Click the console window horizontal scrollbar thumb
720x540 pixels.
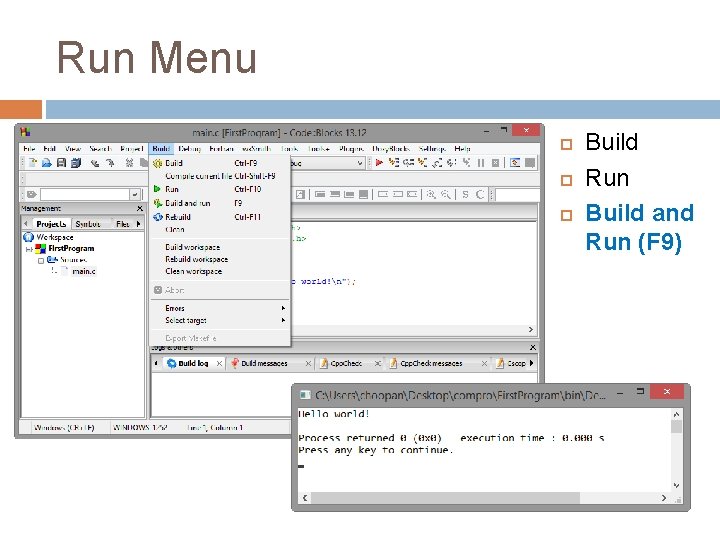click(x=445, y=498)
